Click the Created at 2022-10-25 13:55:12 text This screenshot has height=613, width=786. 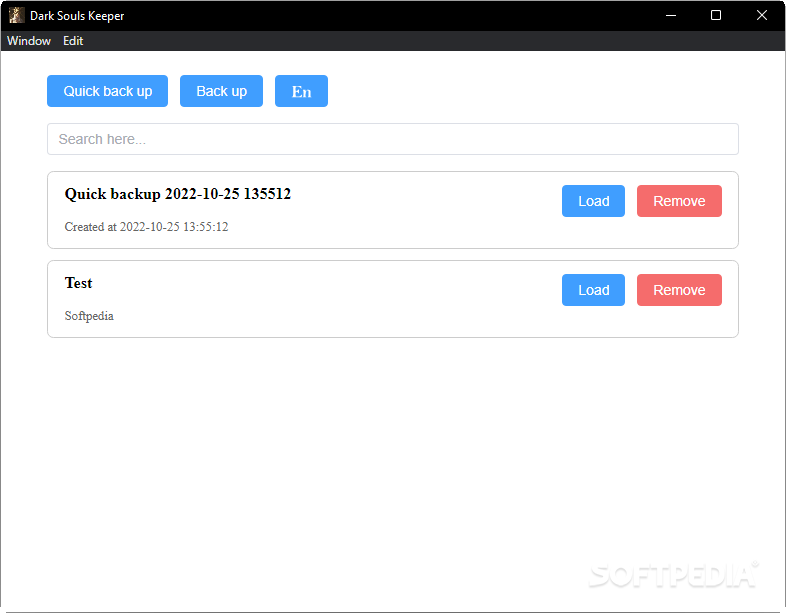[146, 227]
